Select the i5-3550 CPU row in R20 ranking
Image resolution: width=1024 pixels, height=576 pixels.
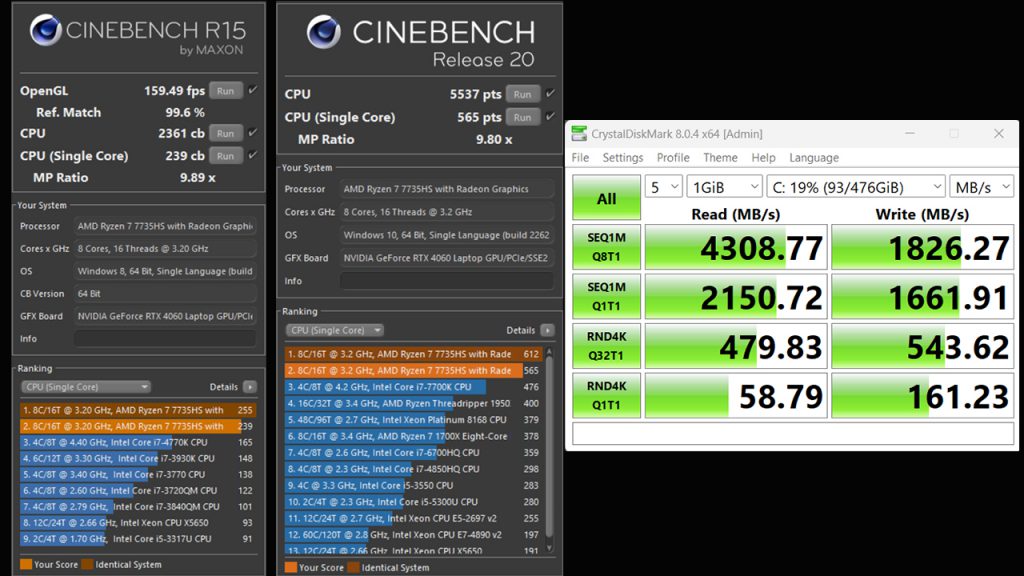click(x=413, y=485)
